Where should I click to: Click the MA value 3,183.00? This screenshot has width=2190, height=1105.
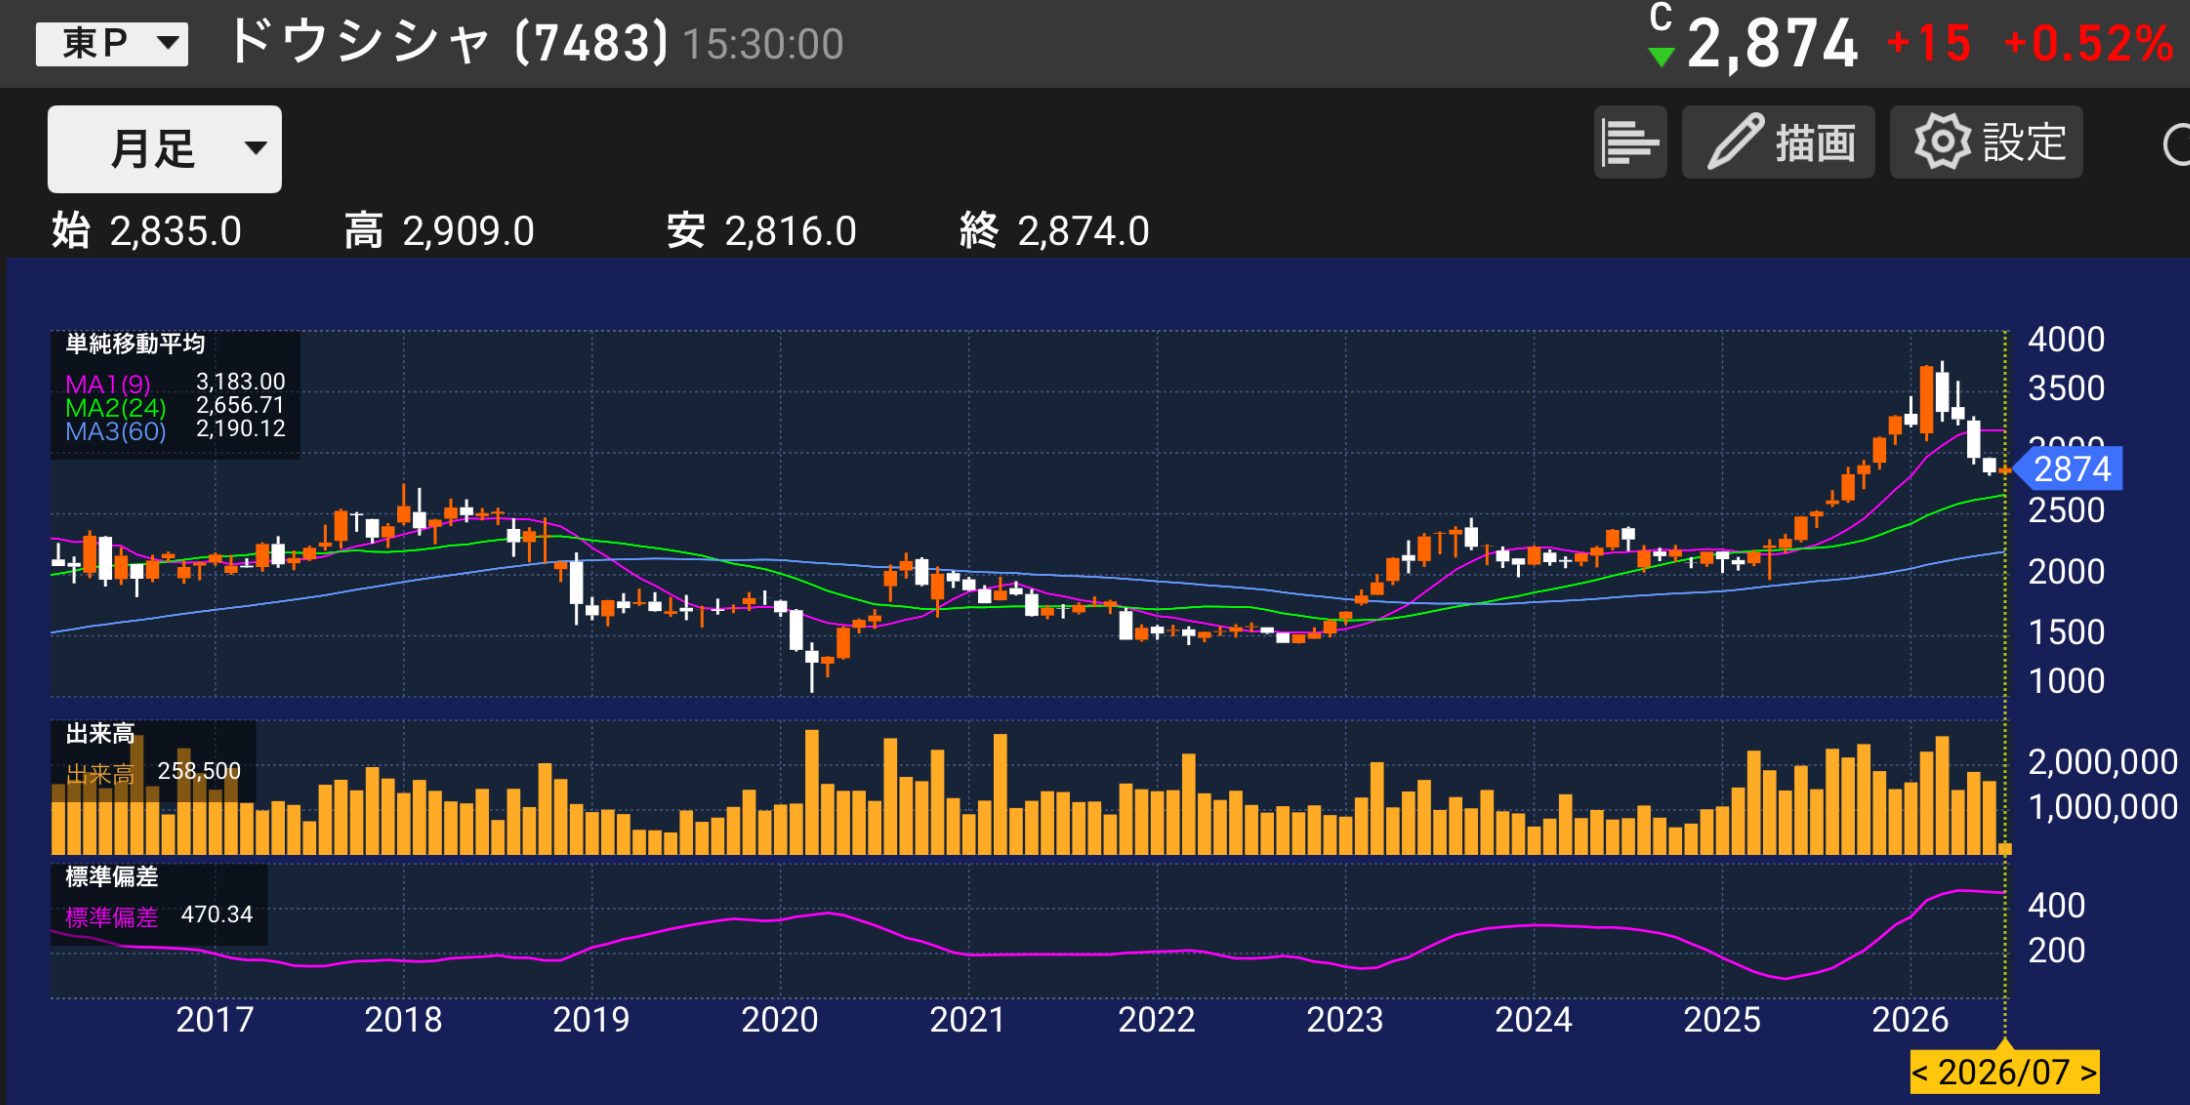pos(241,382)
